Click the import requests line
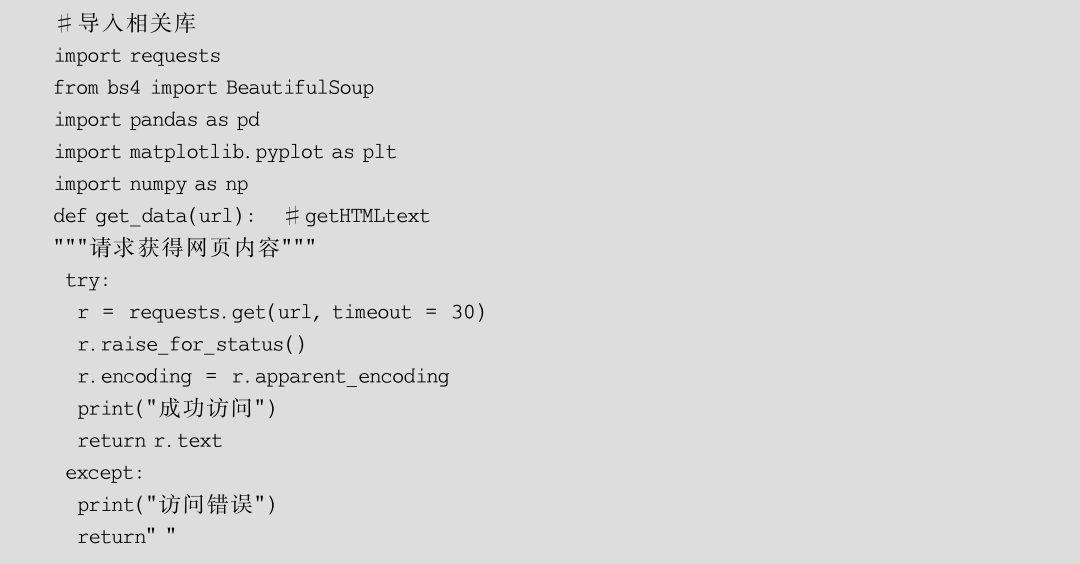1080x564 pixels. pos(137,56)
